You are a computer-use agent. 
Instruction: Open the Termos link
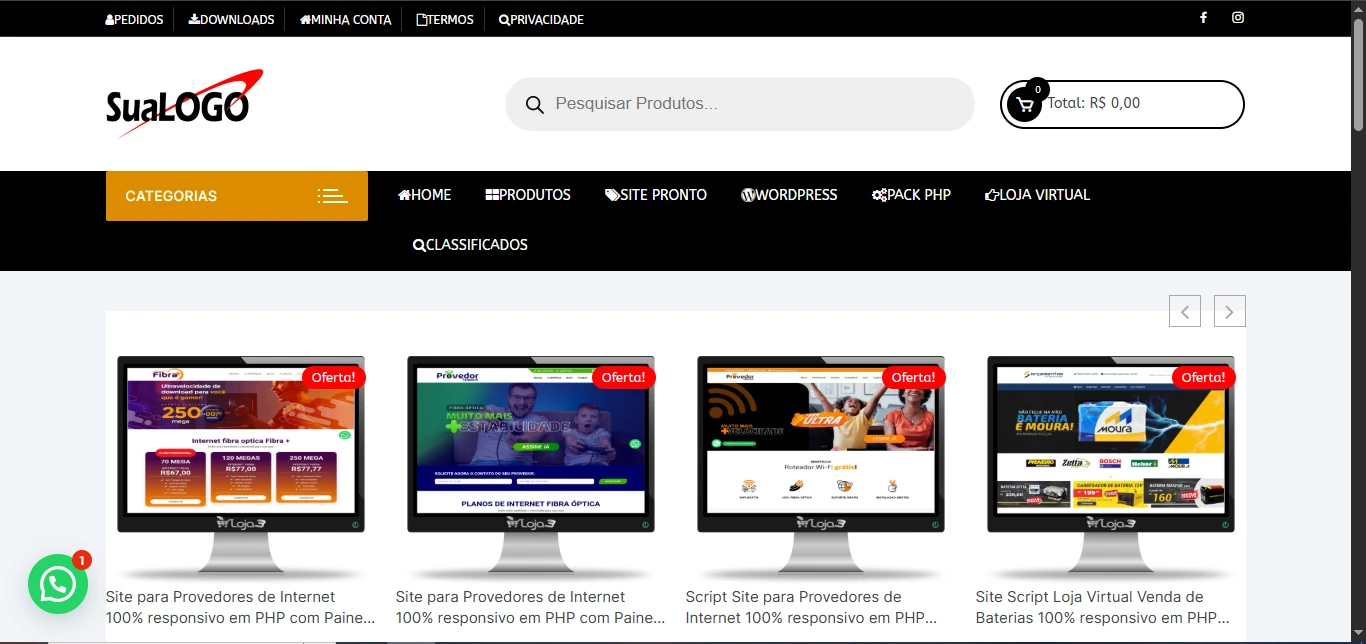tap(444, 19)
